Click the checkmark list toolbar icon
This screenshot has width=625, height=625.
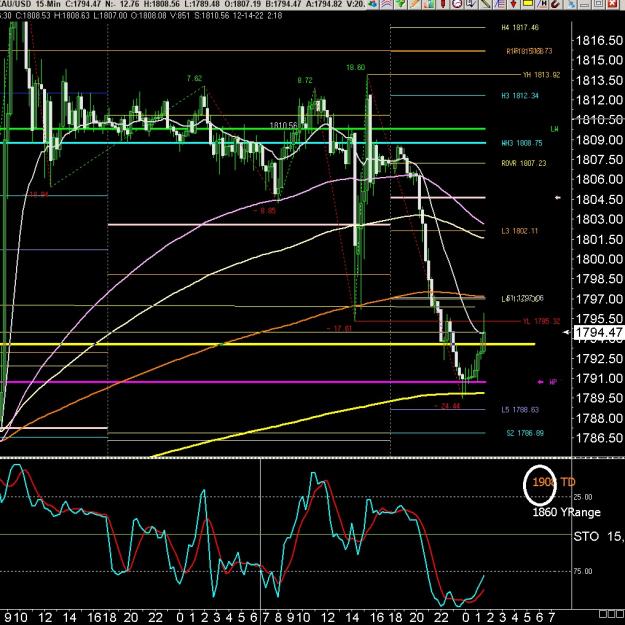471,4
